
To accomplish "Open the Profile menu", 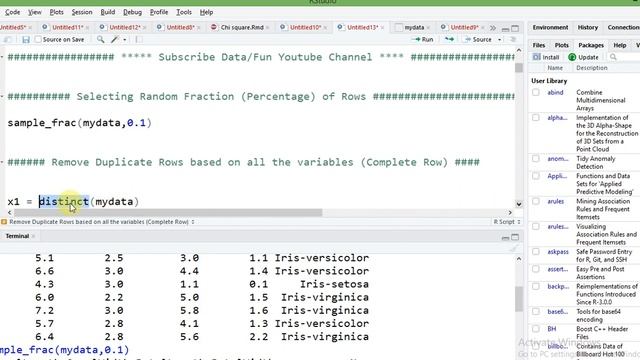I will click(x=159, y=12).
